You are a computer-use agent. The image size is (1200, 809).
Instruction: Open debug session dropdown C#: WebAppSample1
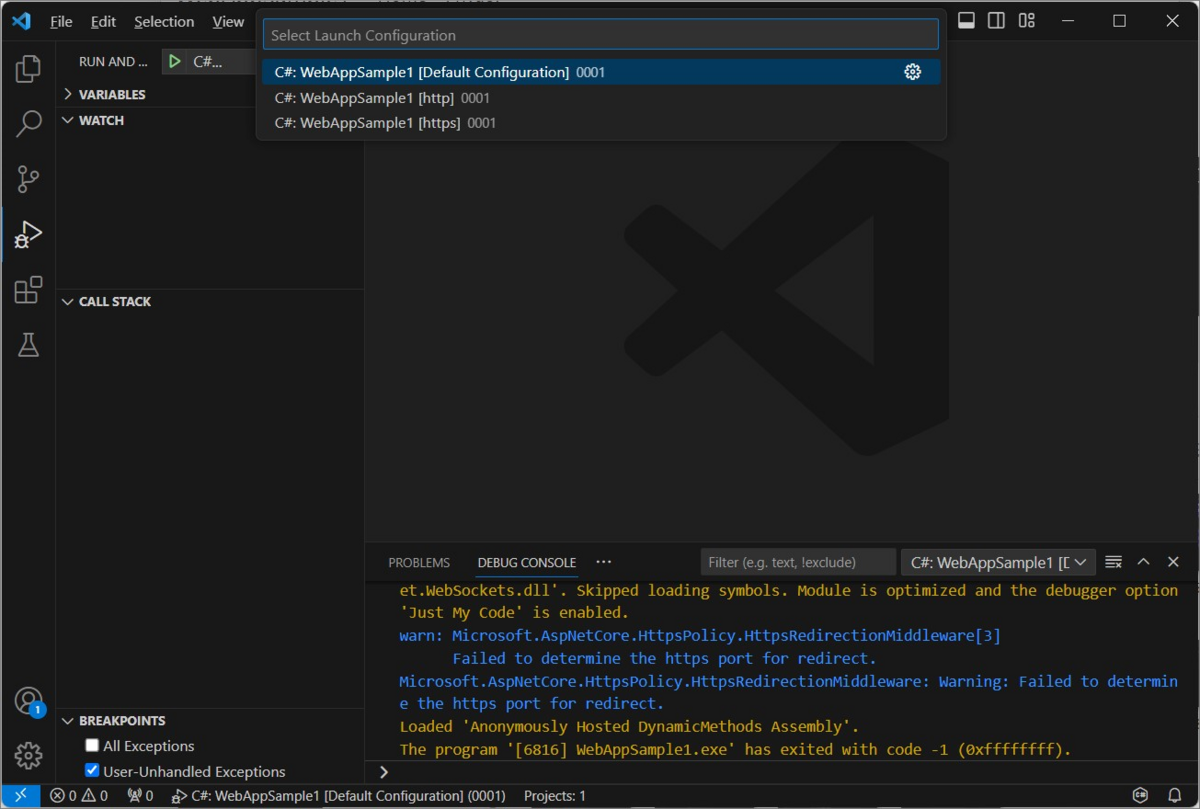click(x=998, y=562)
